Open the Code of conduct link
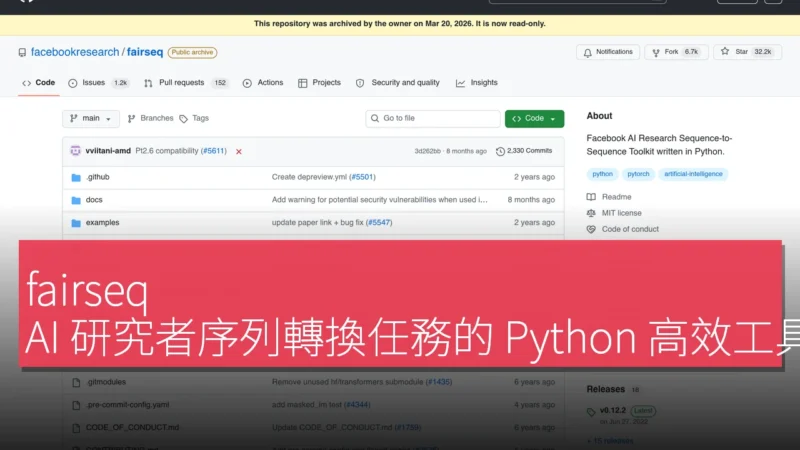The image size is (800, 450). pyautogui.click(x=630, y=230)
